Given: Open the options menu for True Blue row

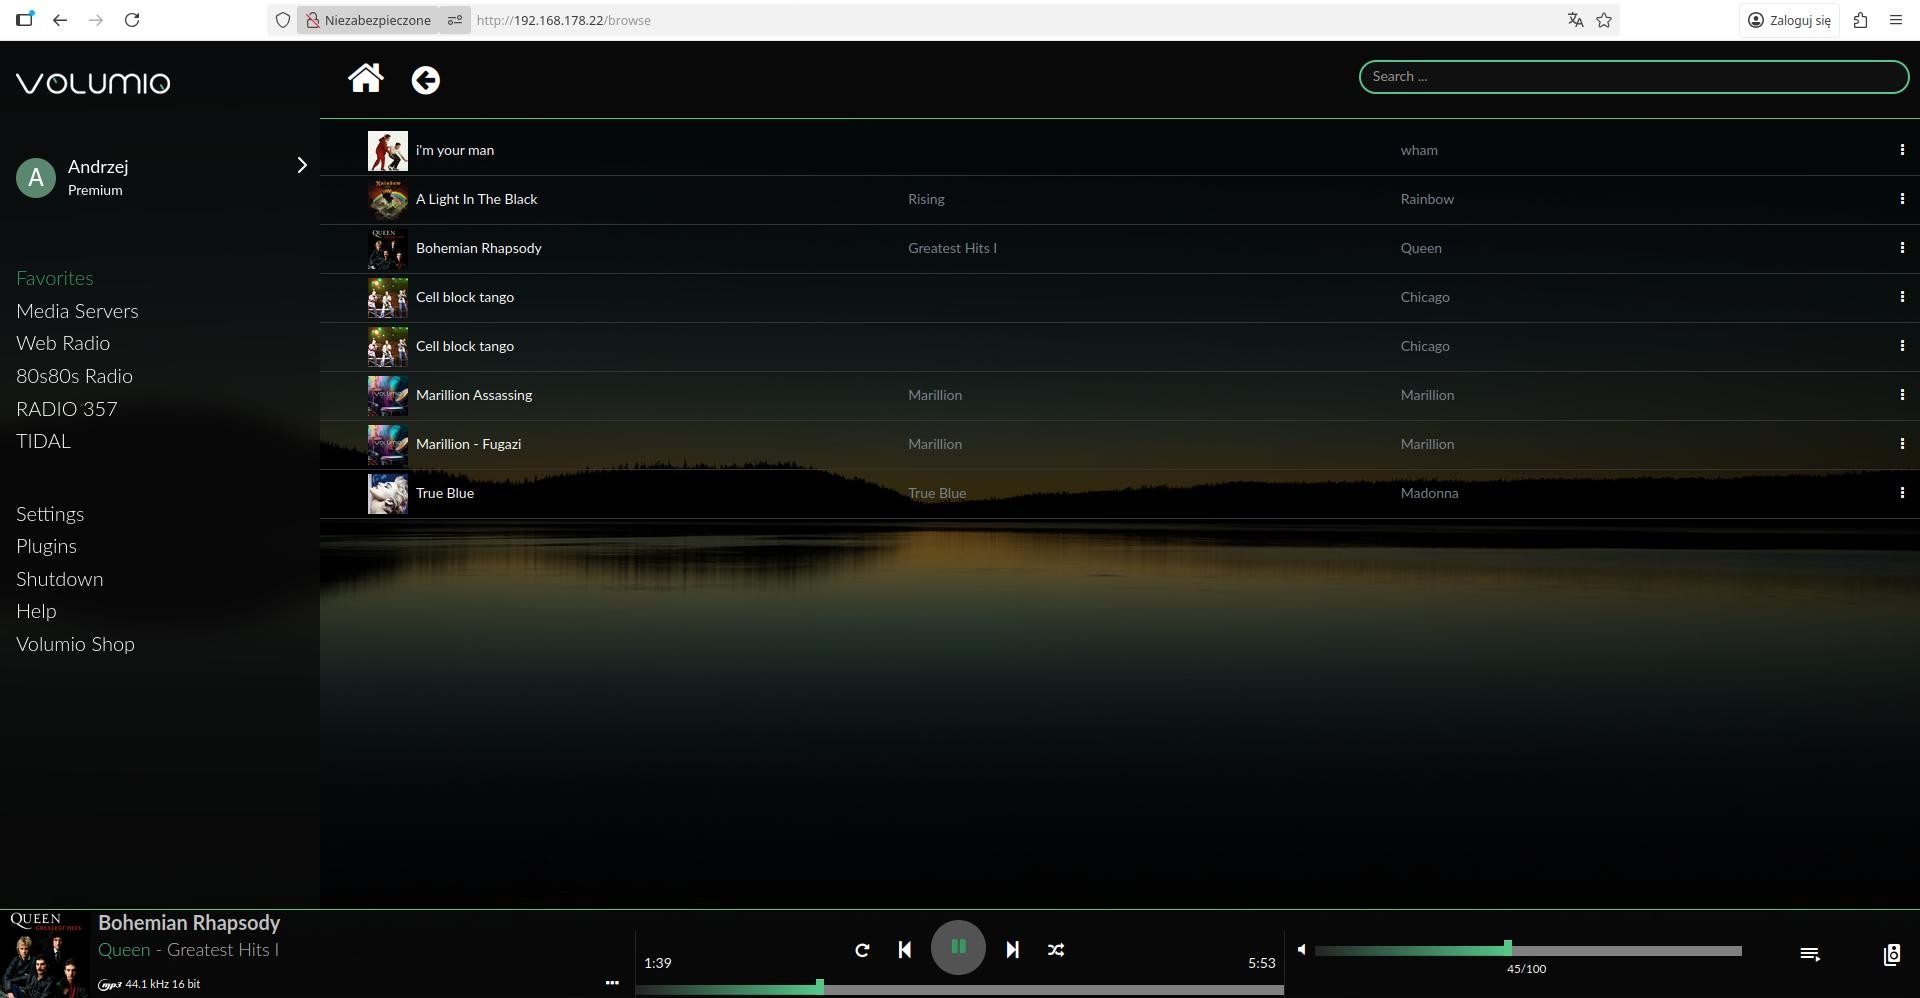Looking at the screenshot, I should click(x=1901, y=493).
